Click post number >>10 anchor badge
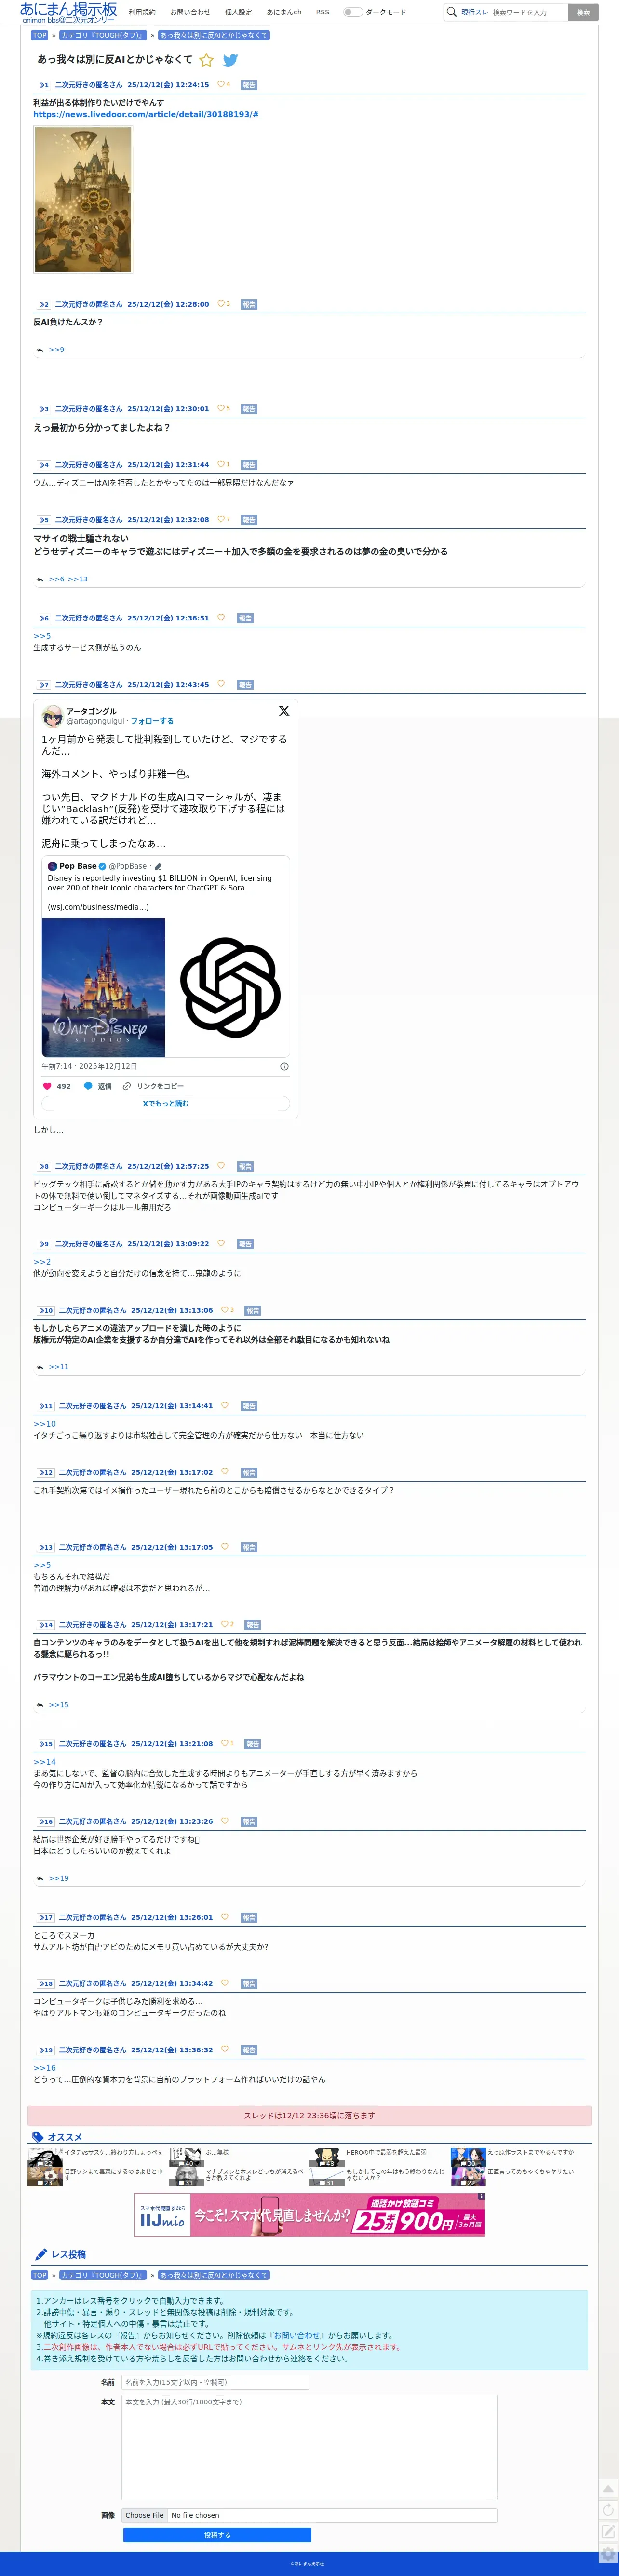This screenshot has height=2576, width=619. click(x=46, y=1310)
